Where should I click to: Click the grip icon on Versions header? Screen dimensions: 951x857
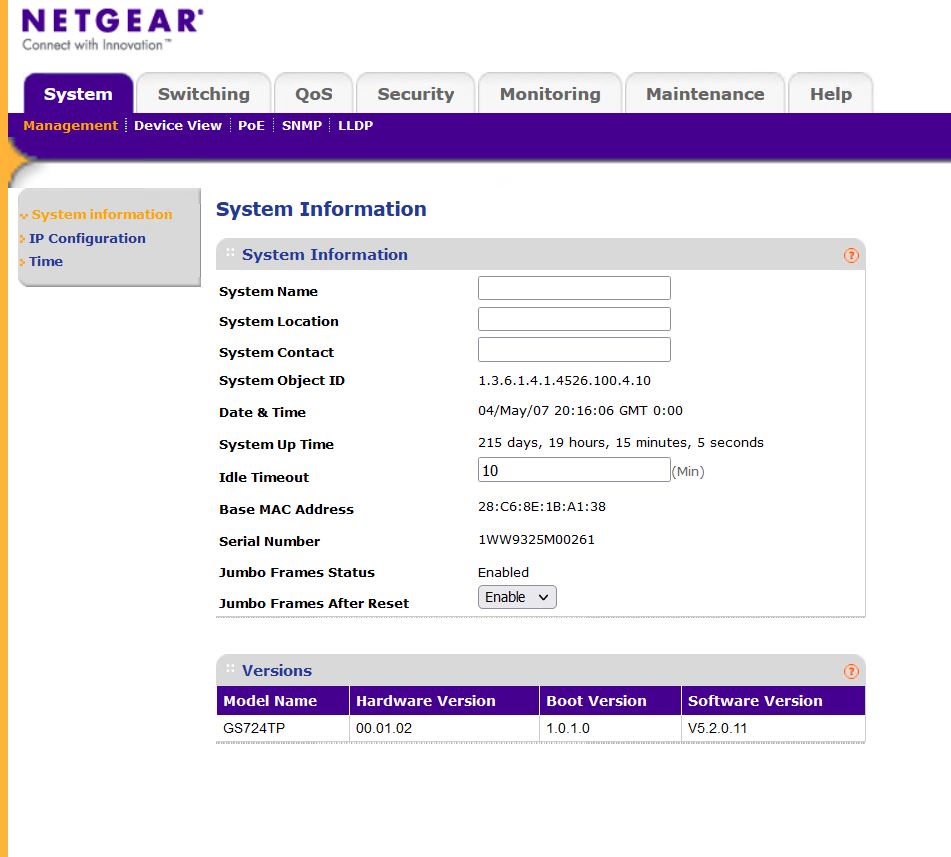coord(232,670)
